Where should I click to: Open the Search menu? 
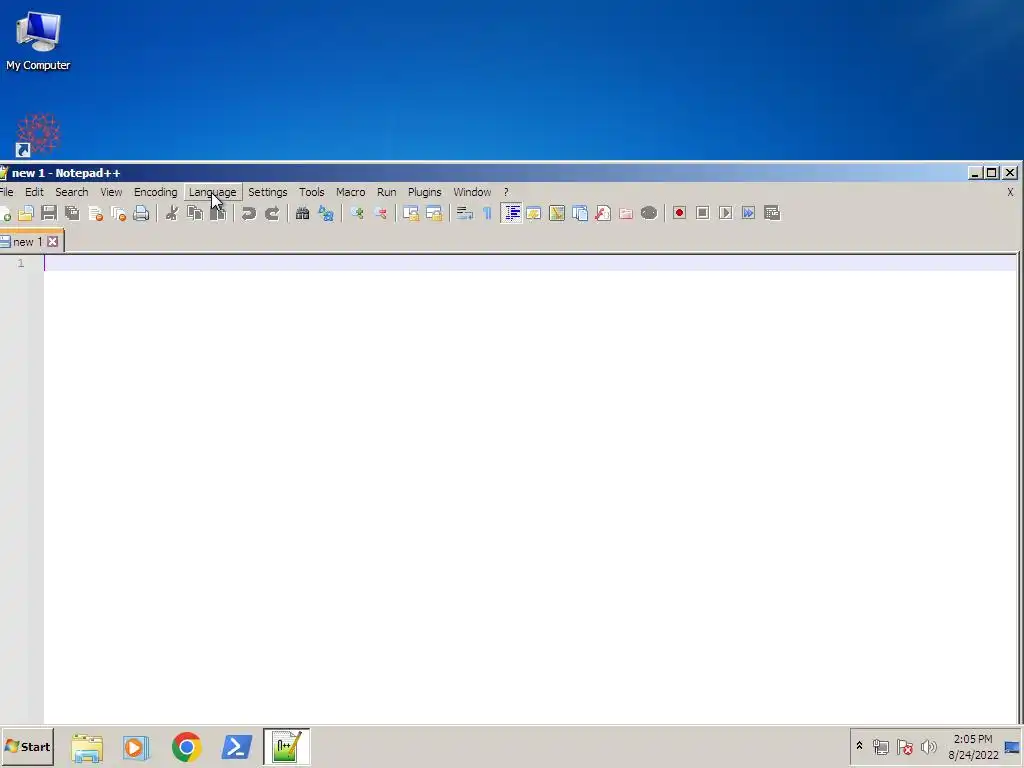click(72, 192)
